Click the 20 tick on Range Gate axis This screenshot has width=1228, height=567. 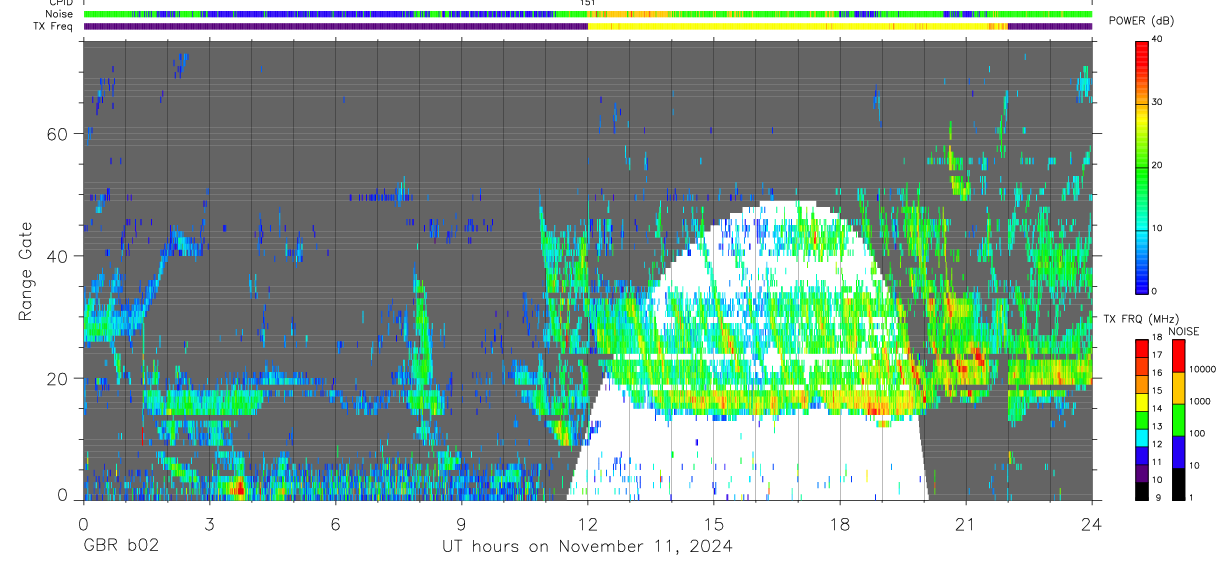[58, 378]
